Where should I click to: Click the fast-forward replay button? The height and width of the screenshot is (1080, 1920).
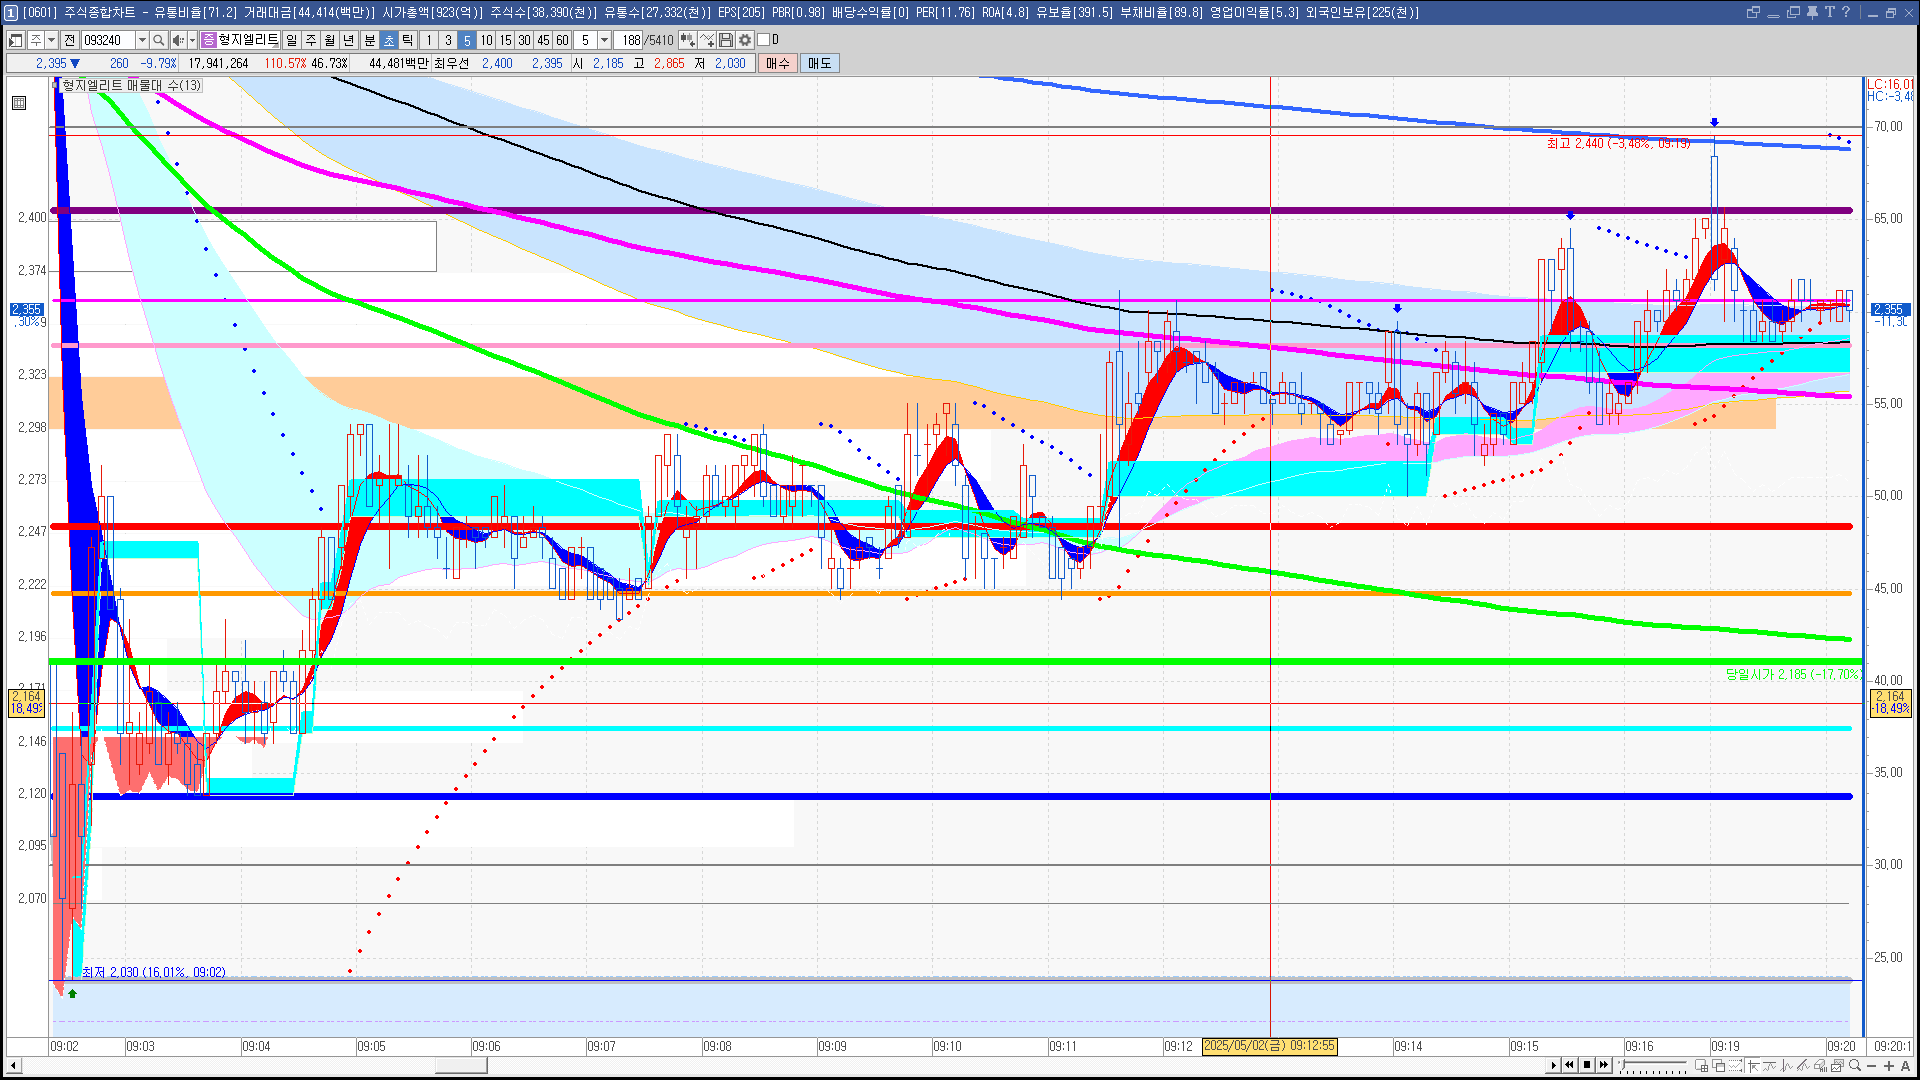pos(1604,1065)
